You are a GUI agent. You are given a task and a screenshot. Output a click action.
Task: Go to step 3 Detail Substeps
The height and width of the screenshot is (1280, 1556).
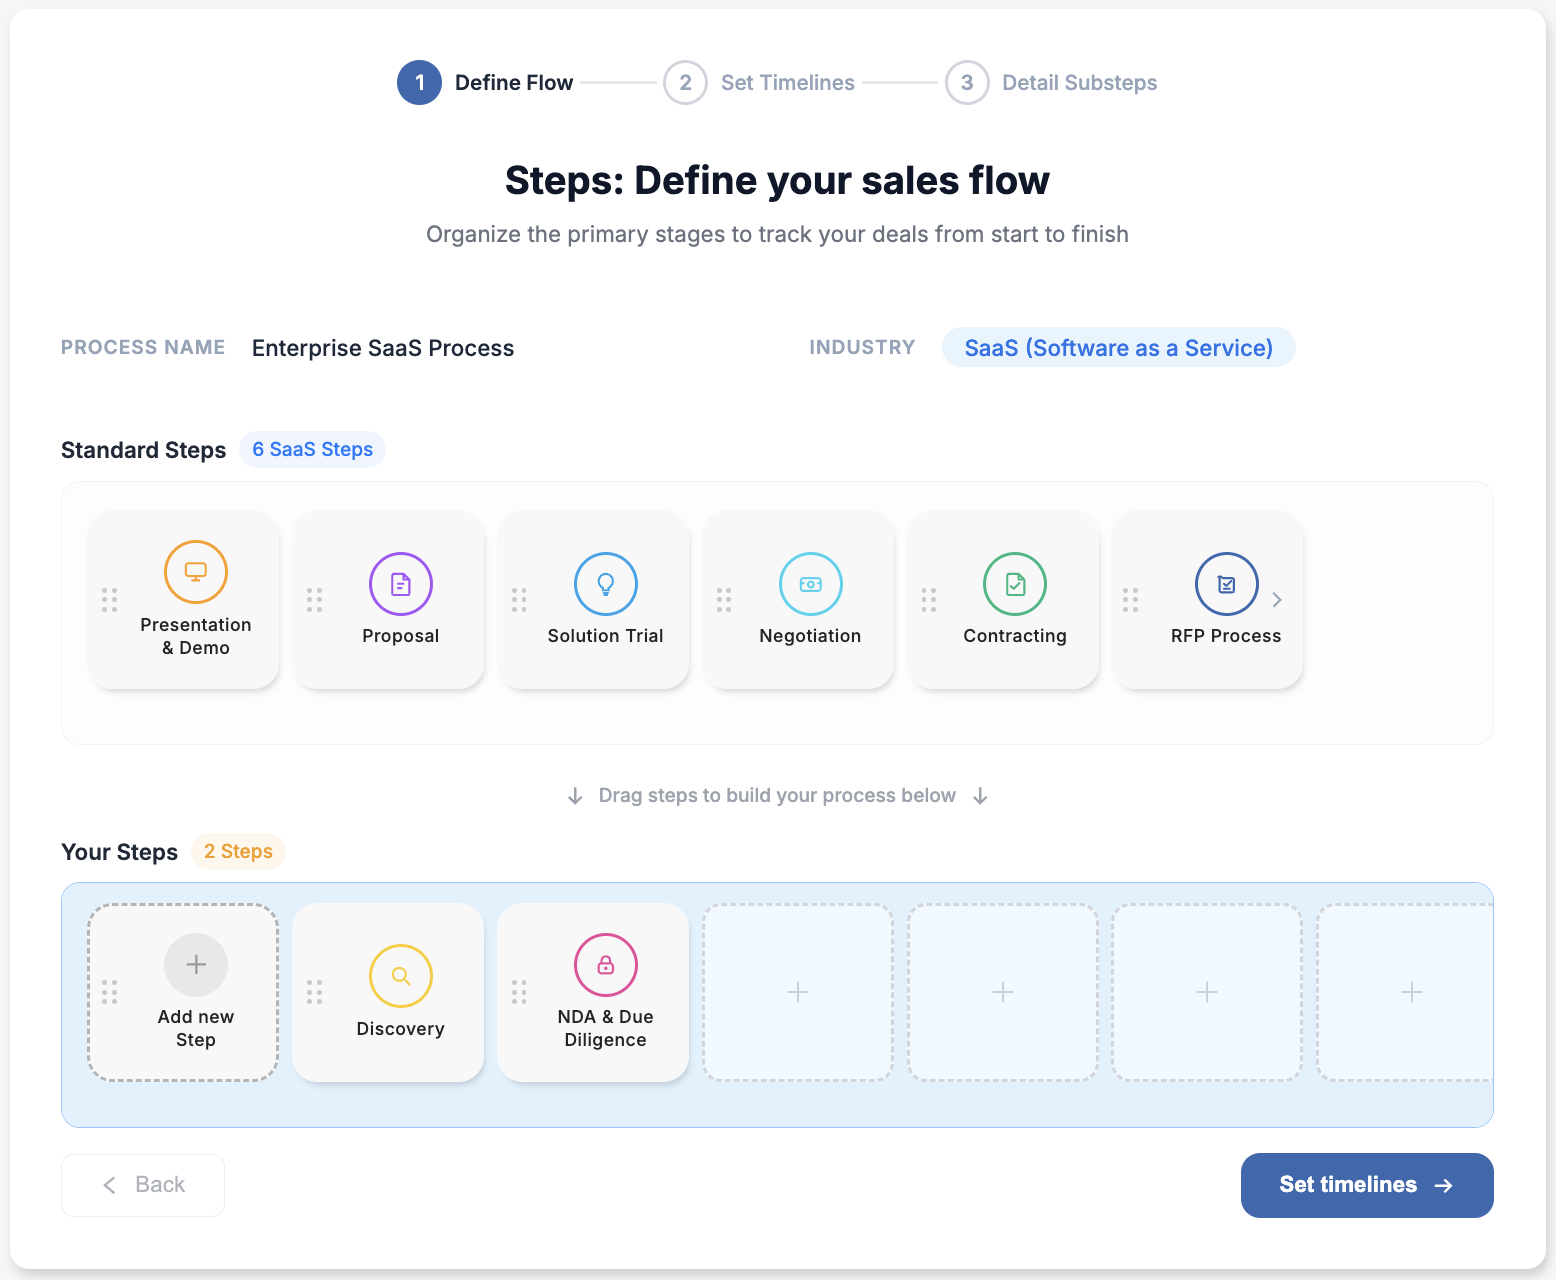(x=1051, y=82)
